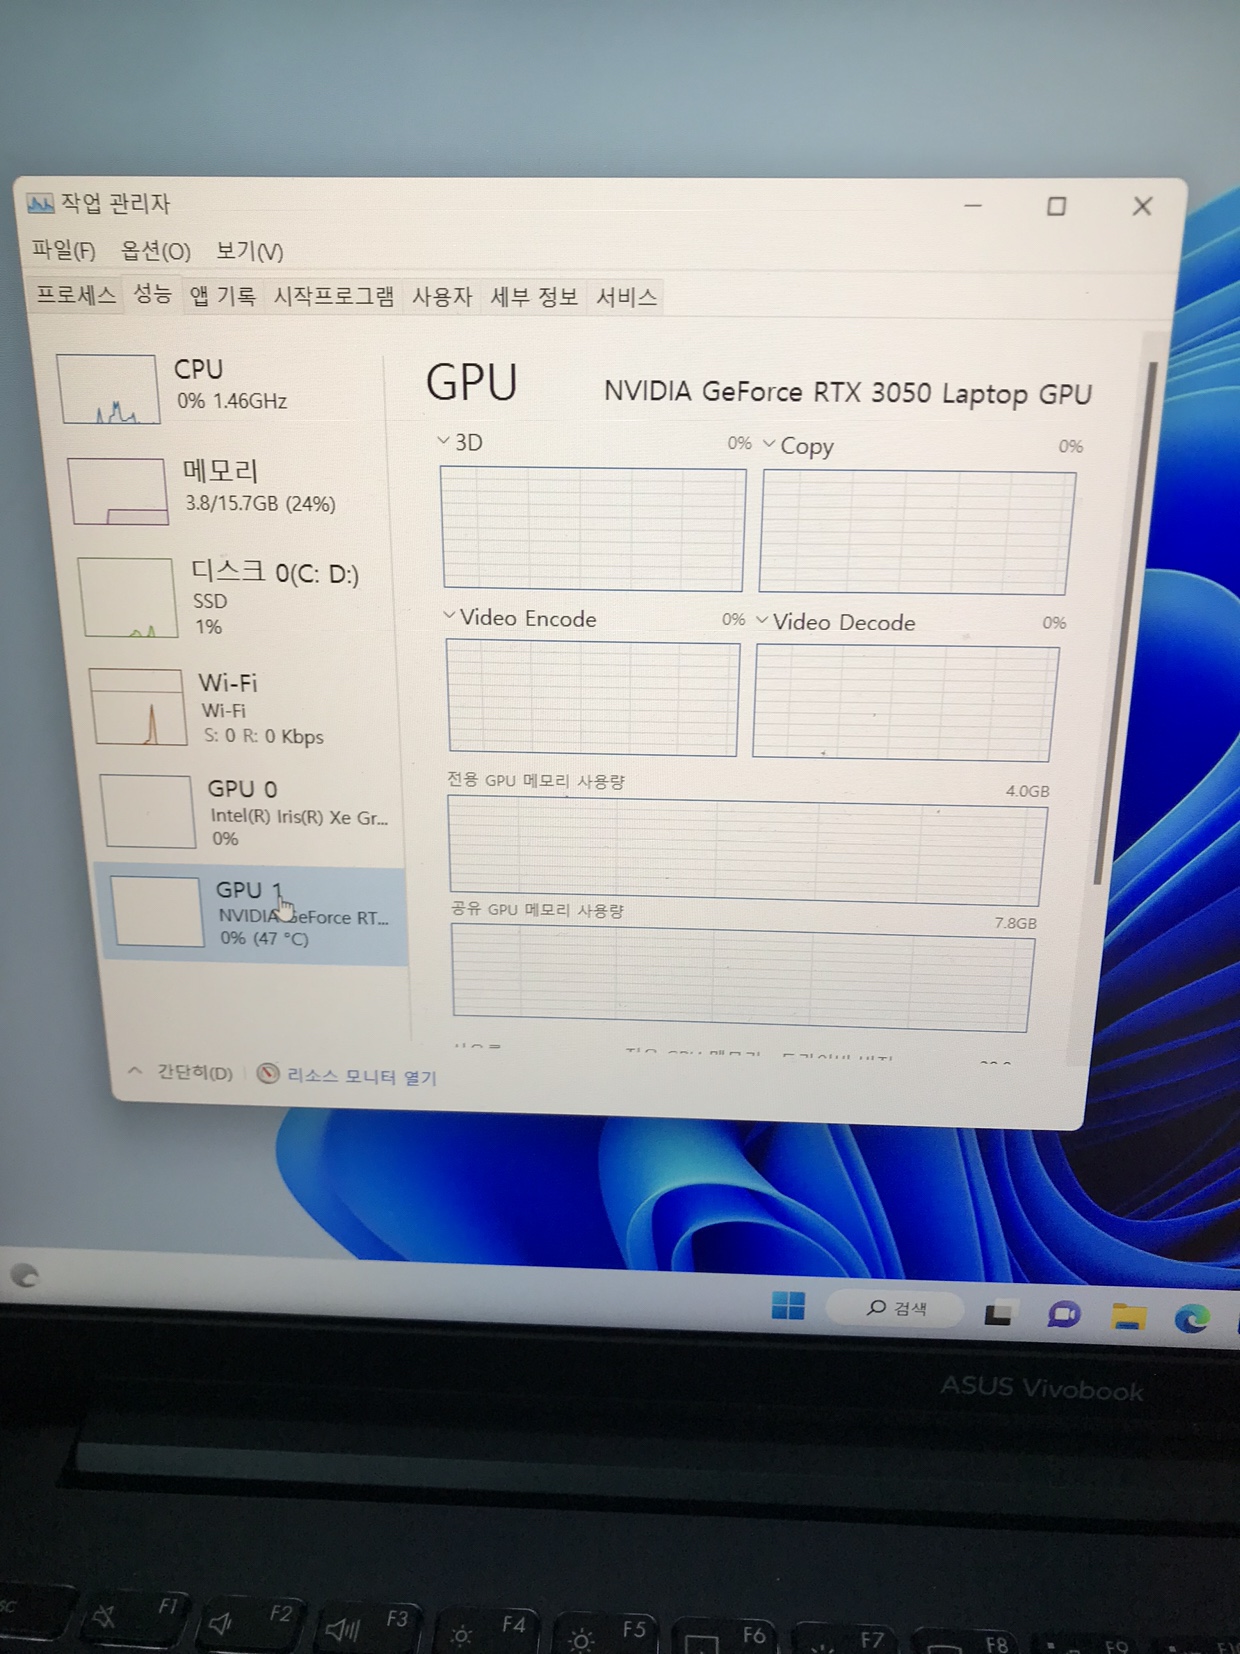
Task: Click the 3D usage graph
Action: [594, 529]
